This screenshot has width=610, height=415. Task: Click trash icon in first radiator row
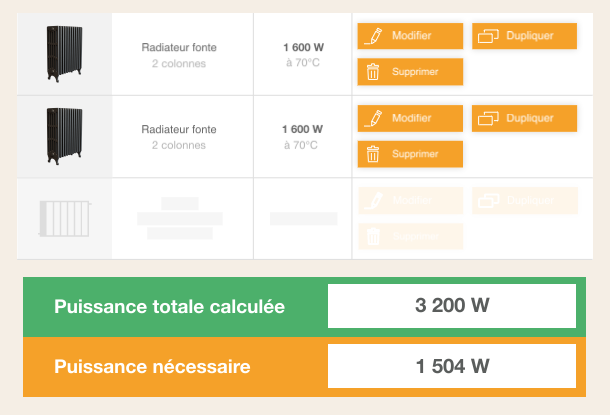tap(373, 72)
